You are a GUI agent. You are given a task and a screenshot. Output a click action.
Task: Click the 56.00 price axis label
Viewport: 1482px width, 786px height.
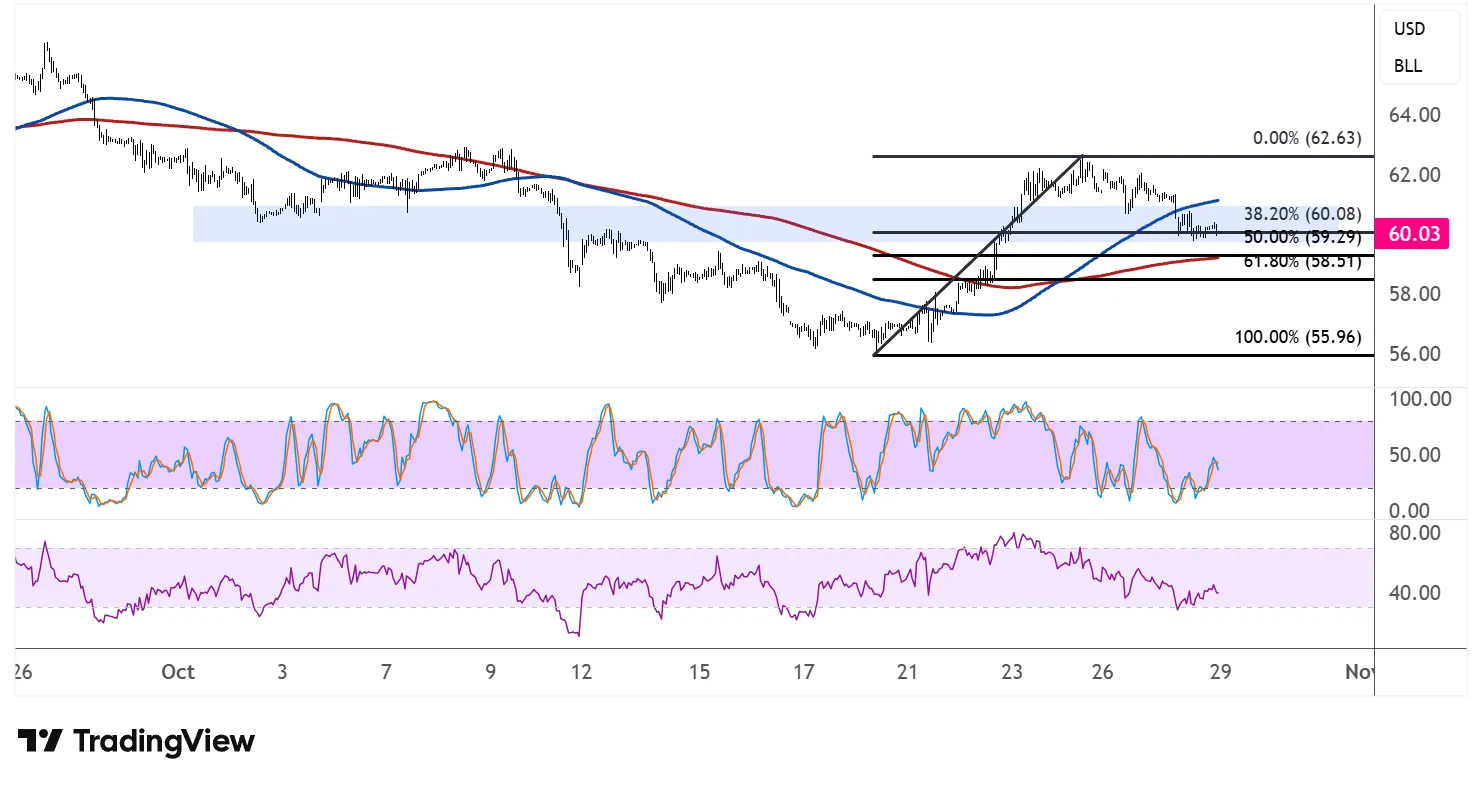point(1415,354)
